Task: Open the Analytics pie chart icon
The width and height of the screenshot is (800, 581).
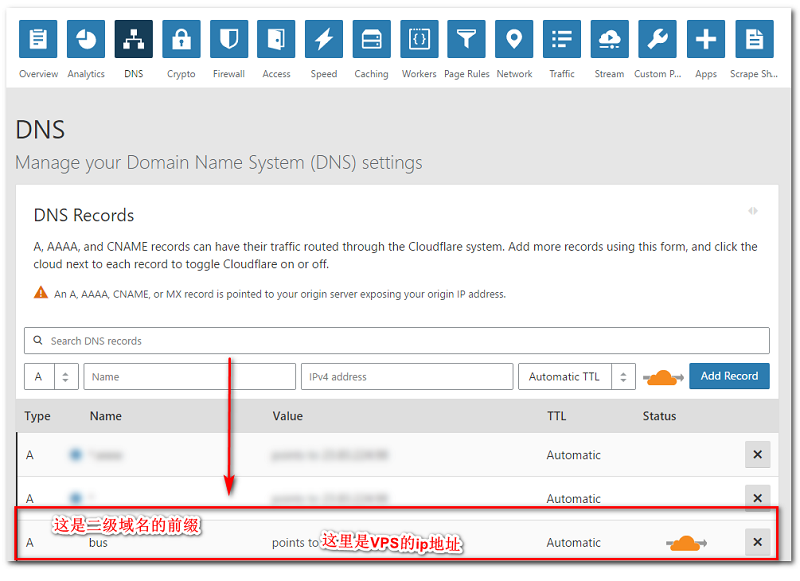Action: (x=86, y=40)
